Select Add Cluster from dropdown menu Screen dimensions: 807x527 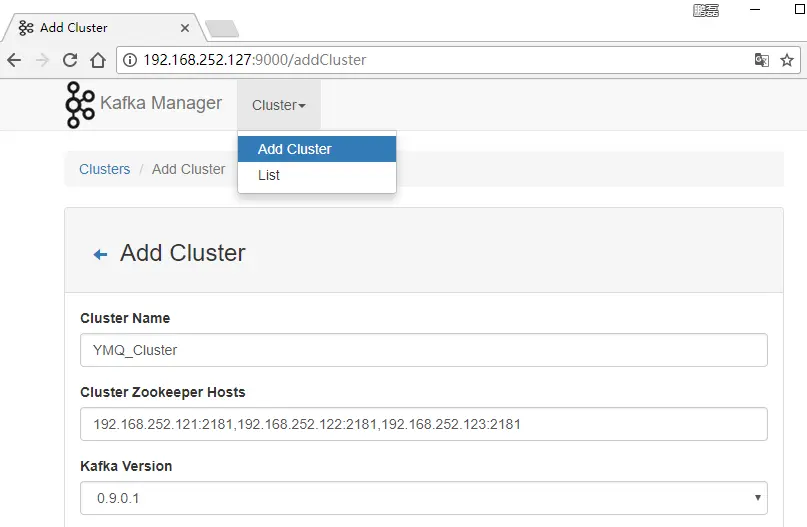[x=317, y=149]
